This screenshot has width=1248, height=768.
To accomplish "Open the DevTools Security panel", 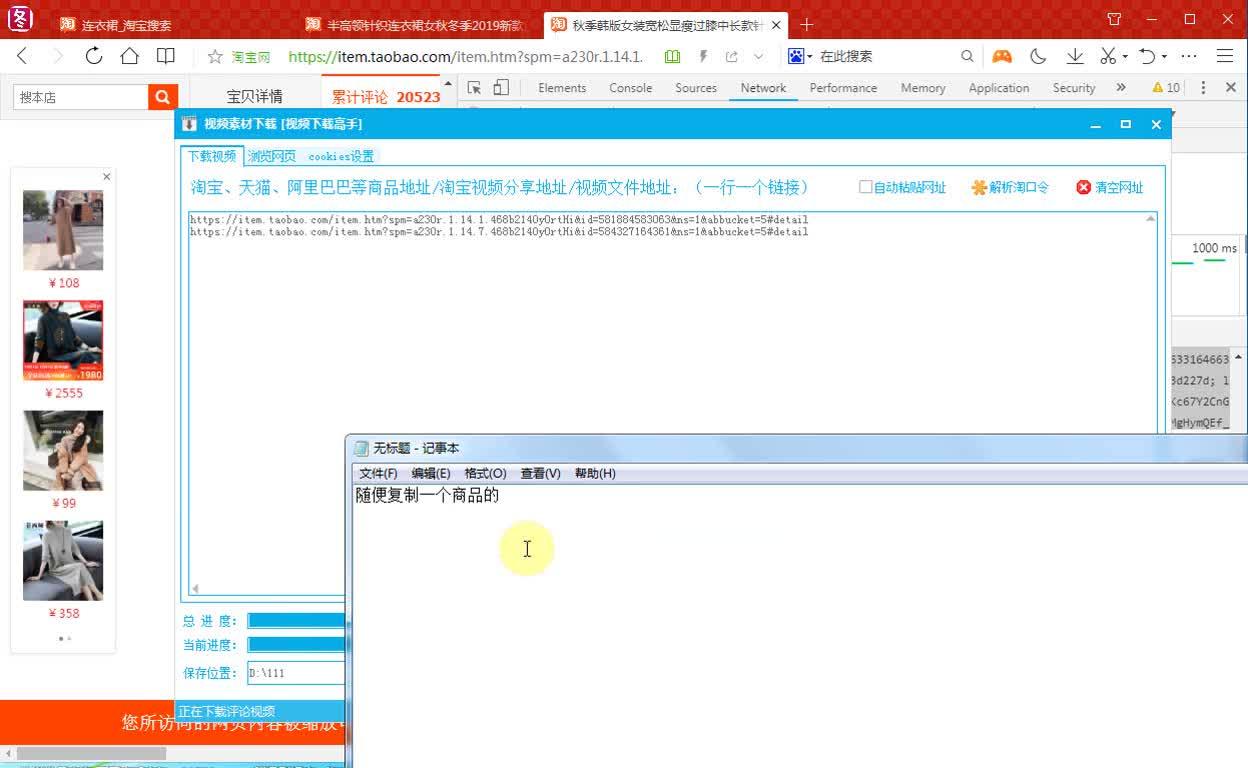I will click(1074, 88).
